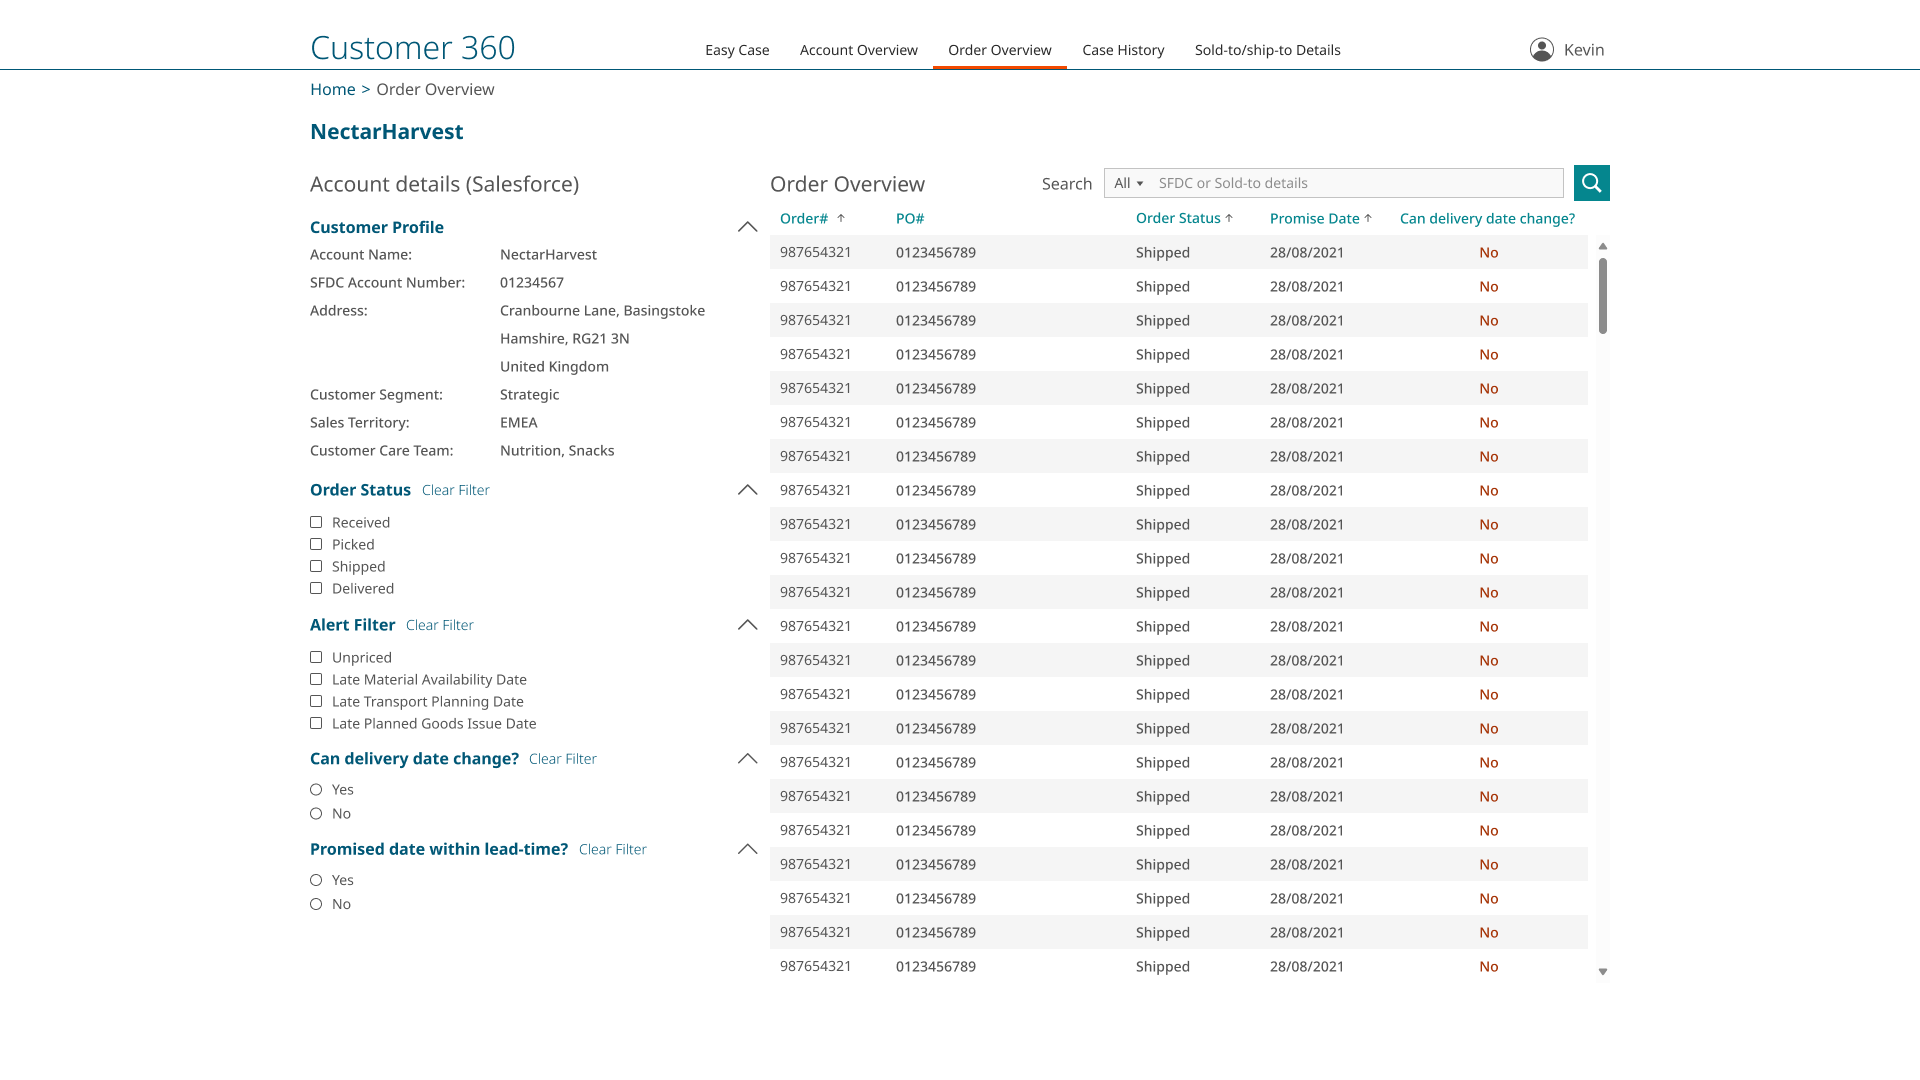
Task: Select Yes under Can delivery date change?
Action: click(316, 789)
